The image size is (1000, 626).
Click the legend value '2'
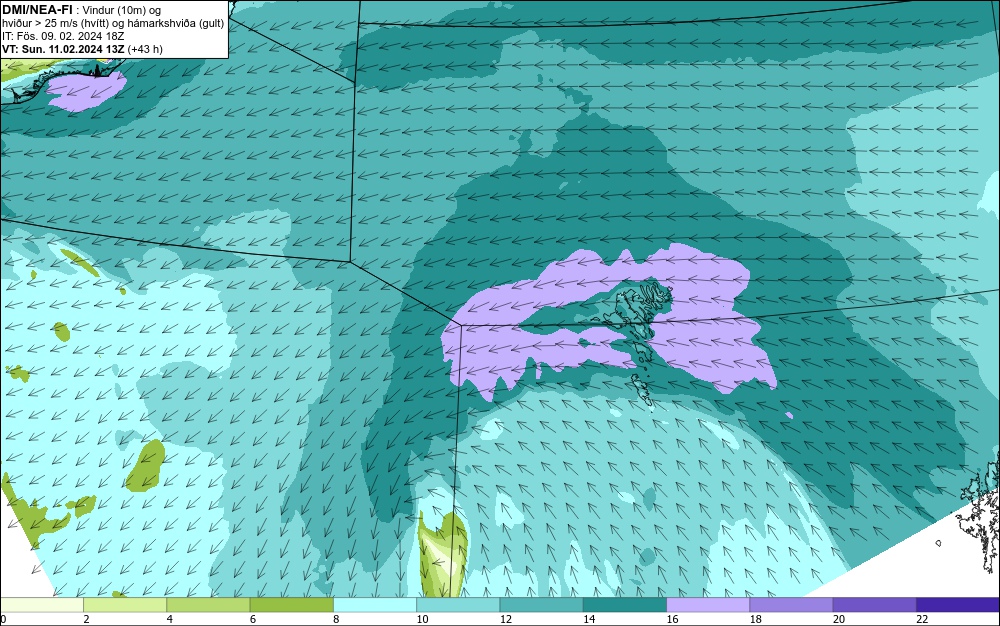86,619
